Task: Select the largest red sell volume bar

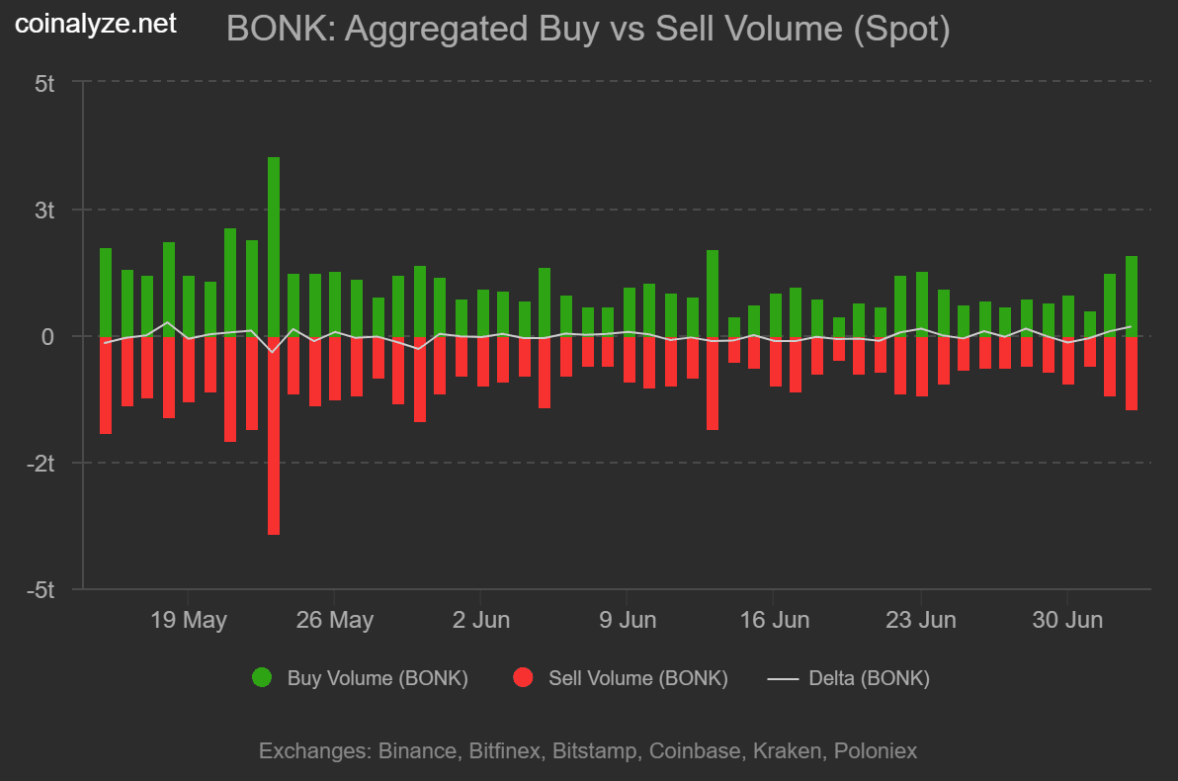Action: (273, 436)
